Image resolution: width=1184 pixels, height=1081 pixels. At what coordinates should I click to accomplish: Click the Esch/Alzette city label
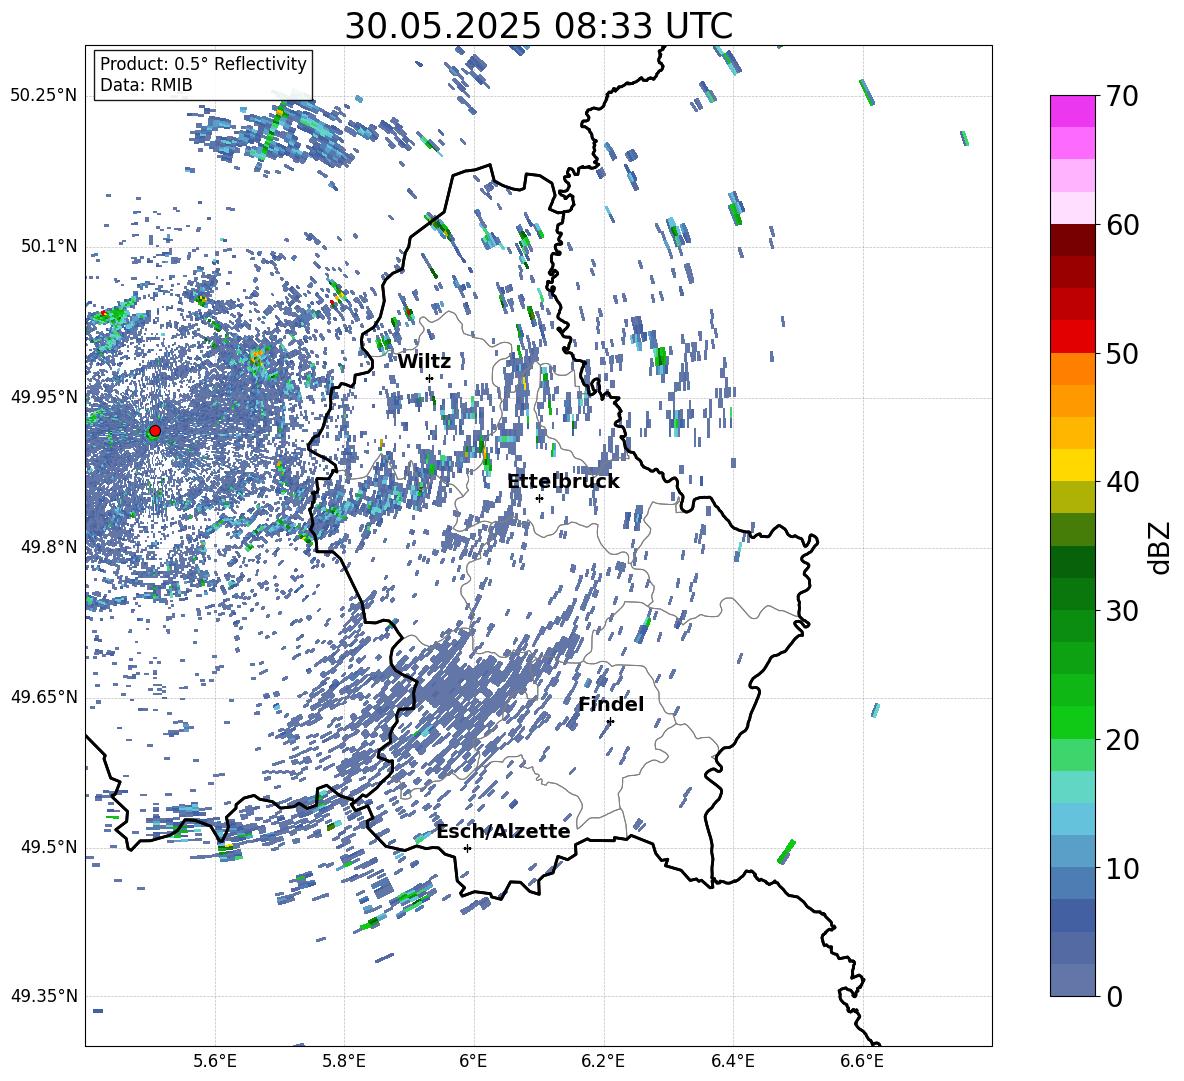[503, 831]
